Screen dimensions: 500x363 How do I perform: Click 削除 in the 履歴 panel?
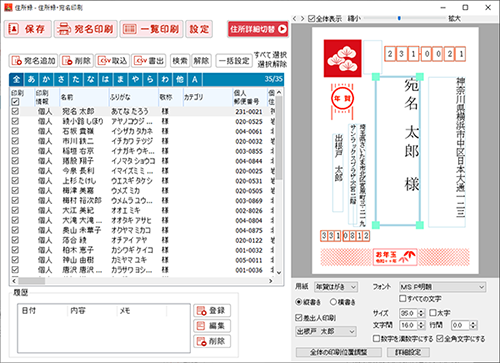point(212,341)
